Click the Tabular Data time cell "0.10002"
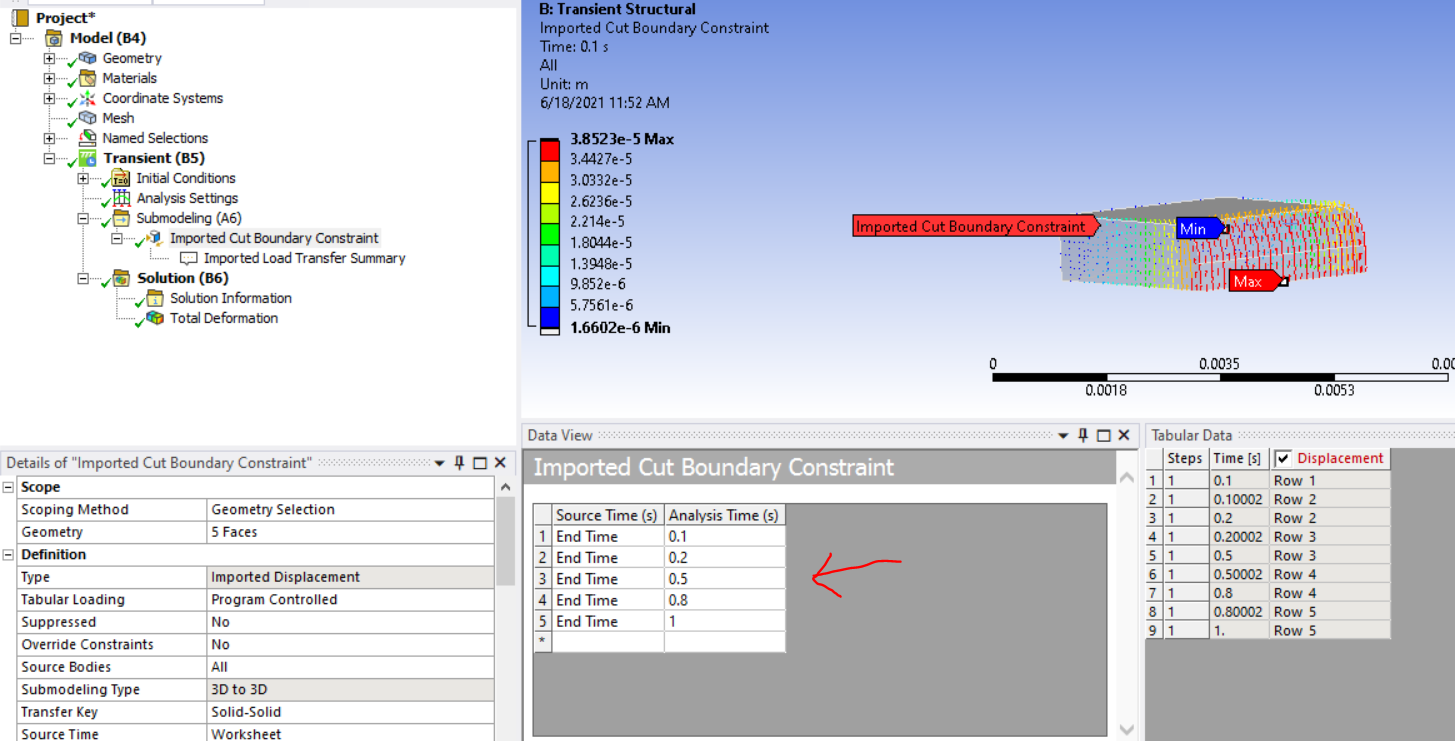 pyautogui.click(x=1240, y=499)
